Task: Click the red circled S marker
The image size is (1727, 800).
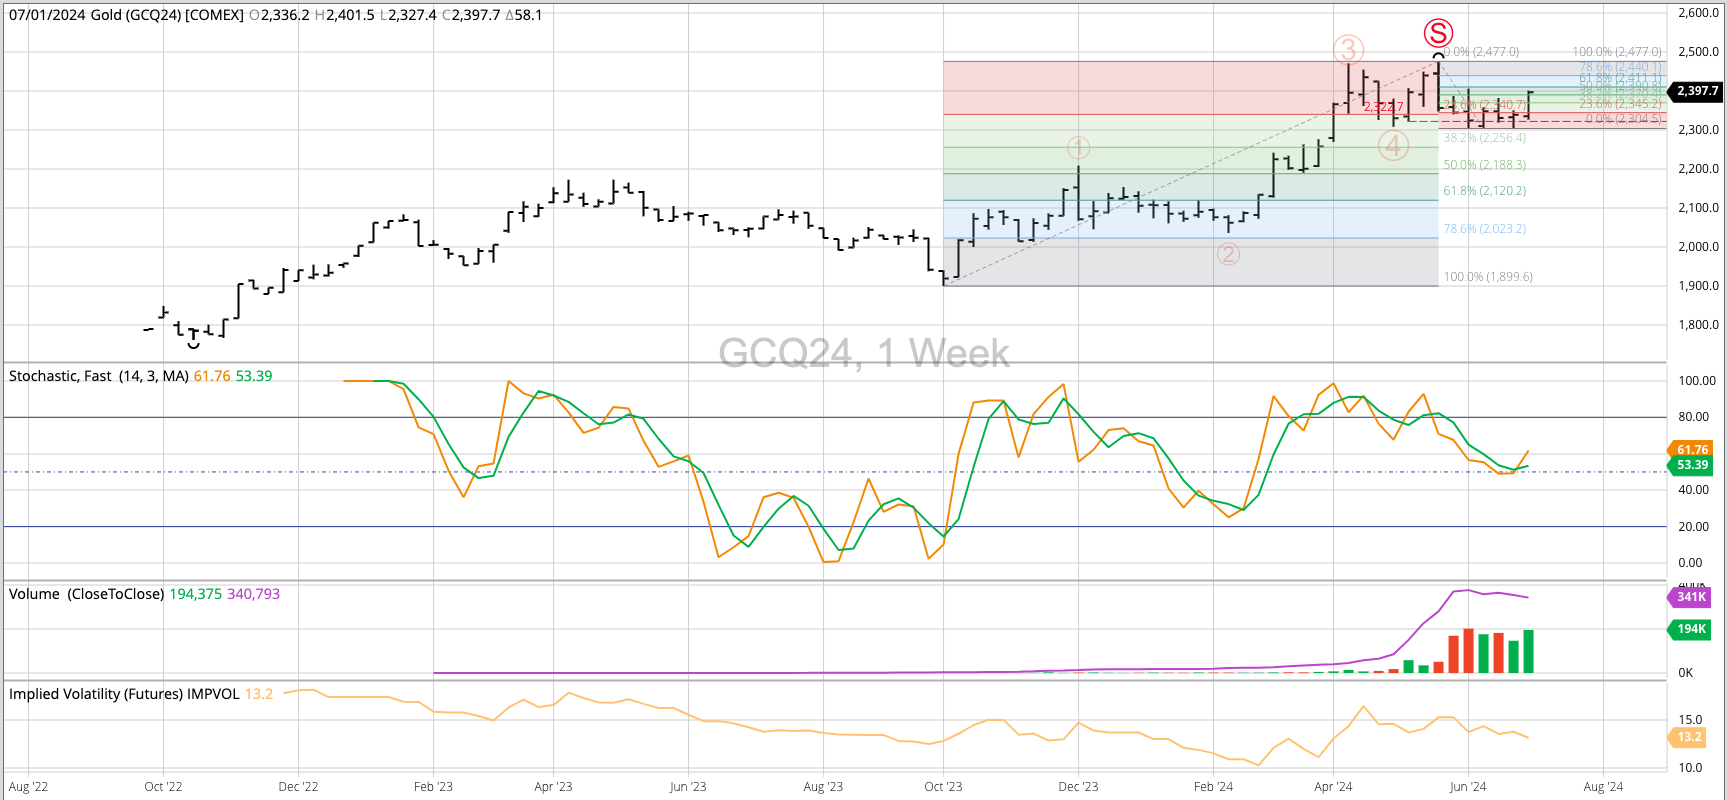Action: [1438, 34]
